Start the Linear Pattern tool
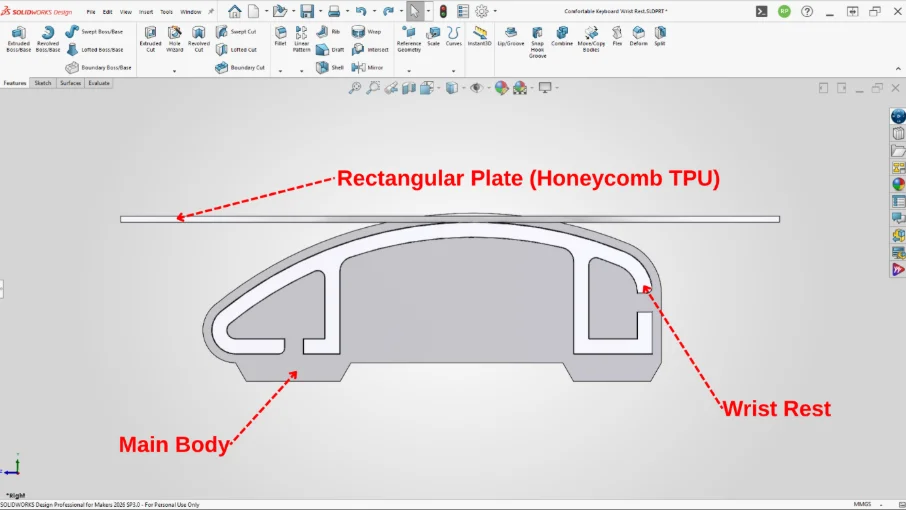The height and width of the screenshot is (510, 906). (x=301, y=39)
